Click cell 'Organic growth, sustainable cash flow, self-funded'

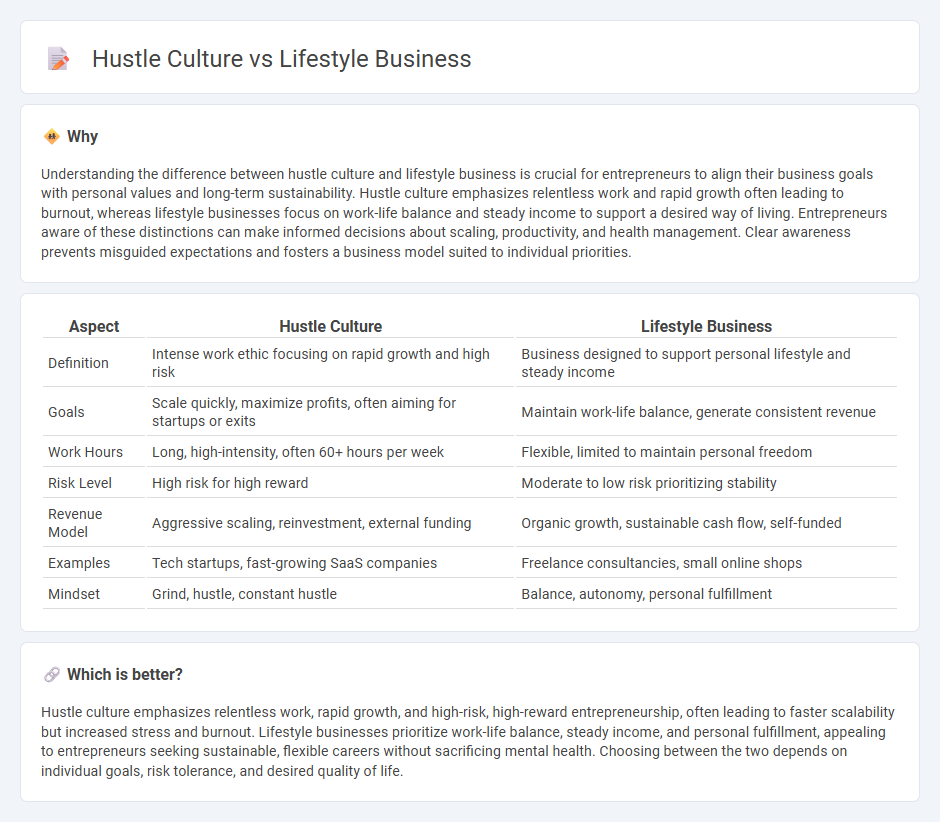[x=706, y=523]
